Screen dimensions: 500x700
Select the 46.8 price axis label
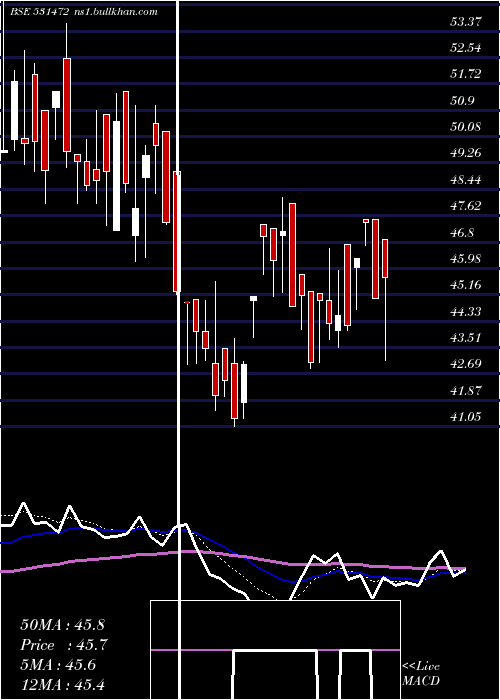coord(462,232)
